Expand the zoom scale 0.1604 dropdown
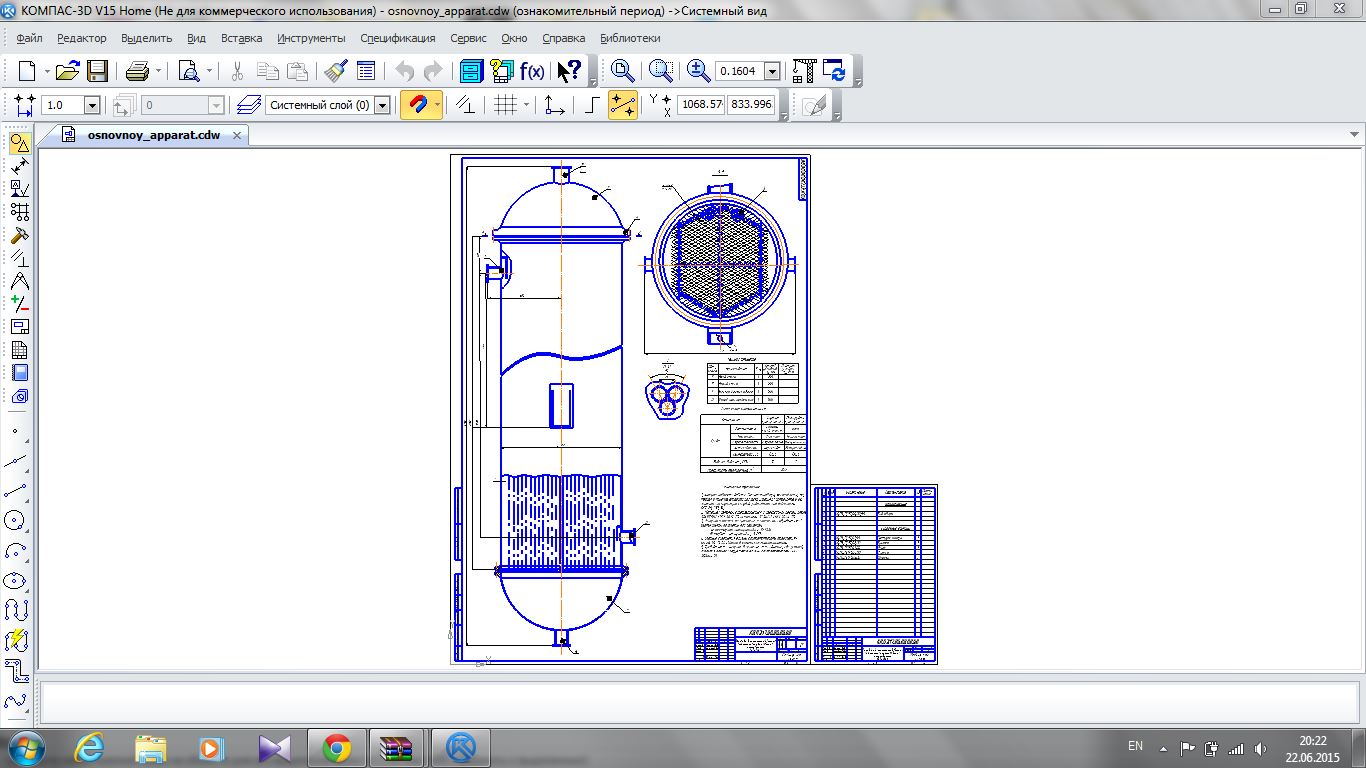 point(771,71)
